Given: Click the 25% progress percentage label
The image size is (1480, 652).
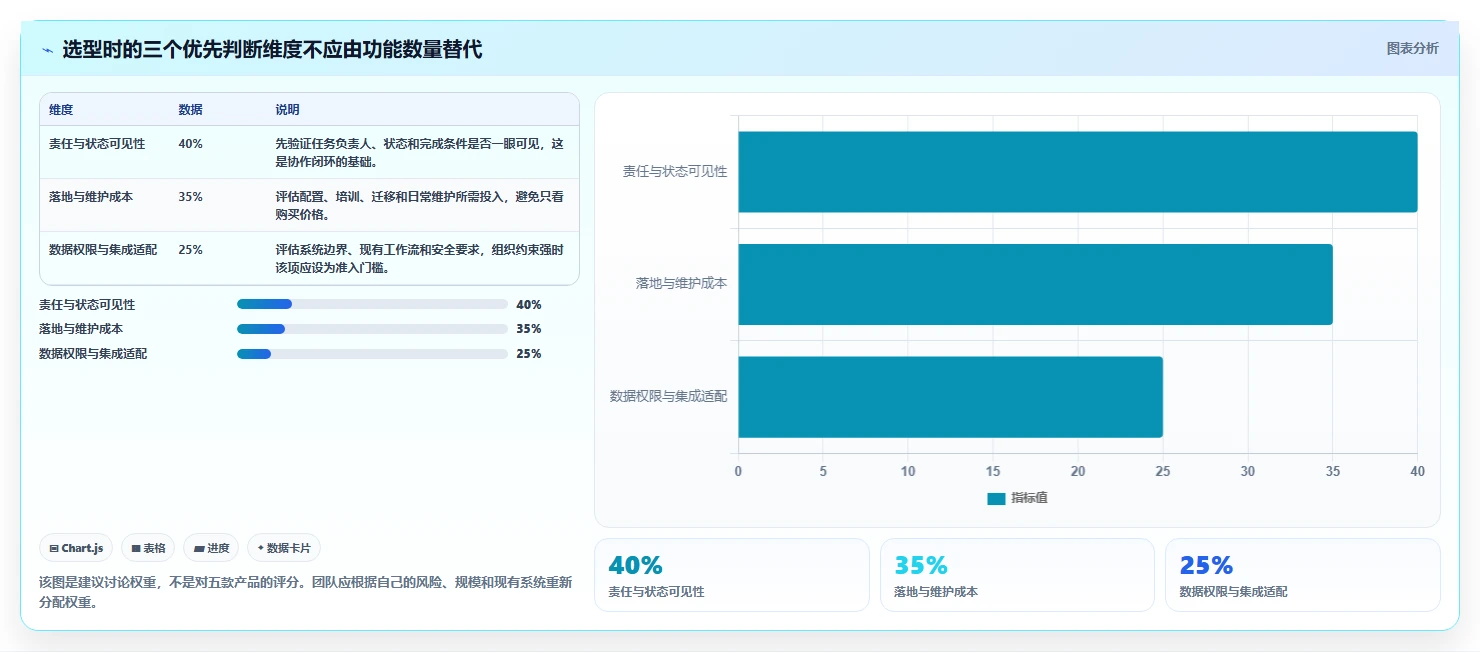Looking at the screenshot, I should tap(529, 354).
